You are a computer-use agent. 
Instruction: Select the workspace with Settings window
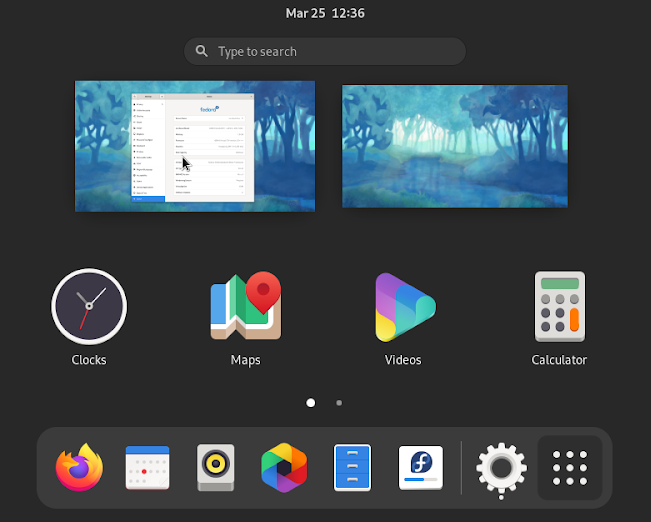click(x=195, y=146)
